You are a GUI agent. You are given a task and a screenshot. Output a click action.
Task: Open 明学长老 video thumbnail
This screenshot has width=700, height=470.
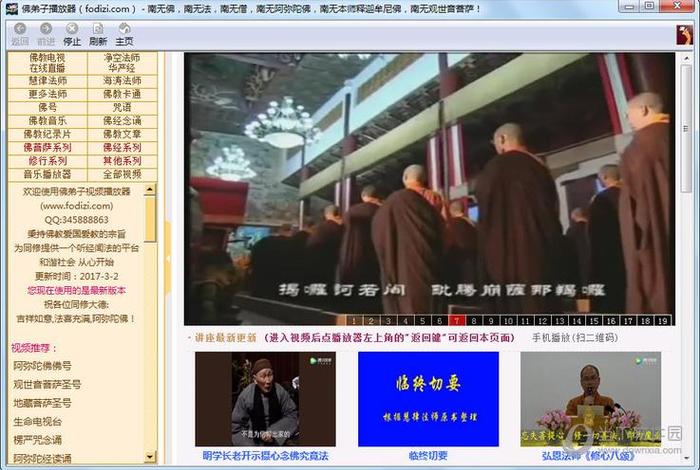tap(265, 399)
